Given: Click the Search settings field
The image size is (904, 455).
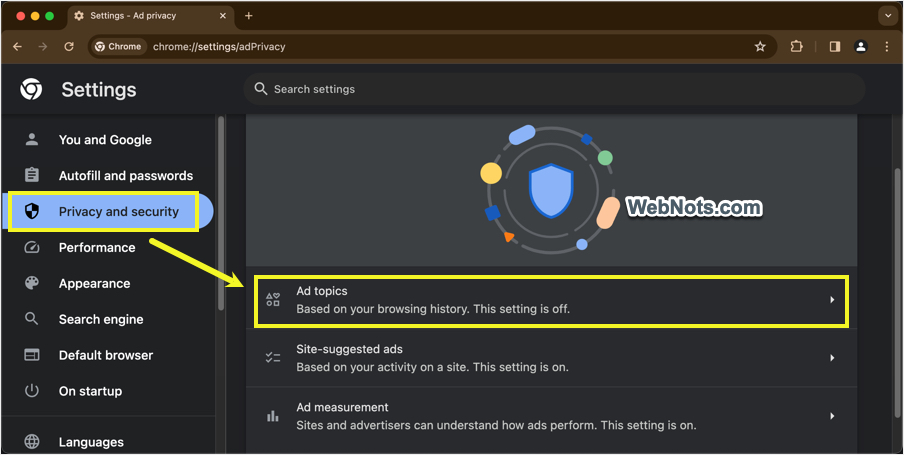Looking at the screenshot, I should (x=554, y=89).
